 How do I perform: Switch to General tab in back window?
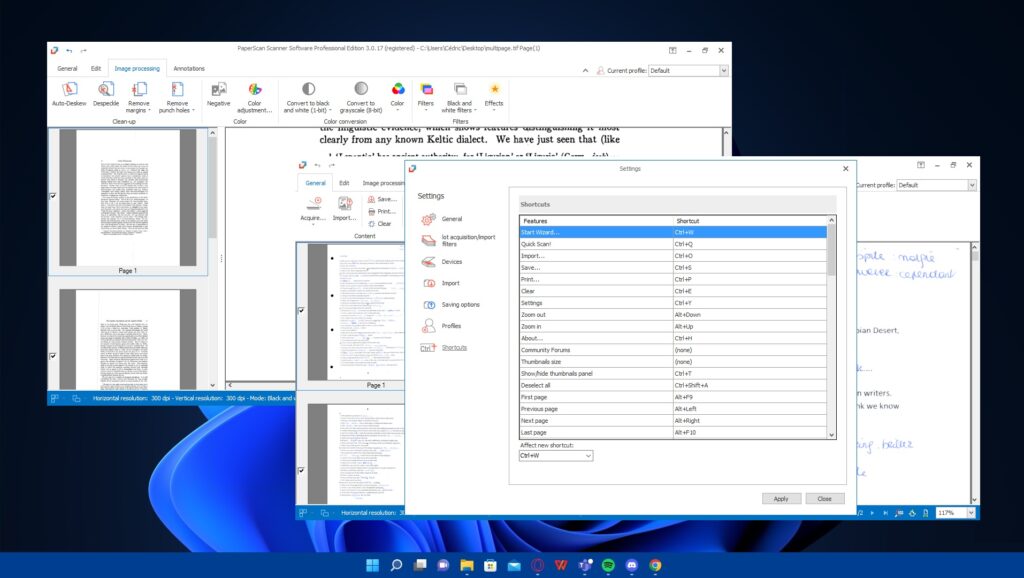click(x=67, y=69)
